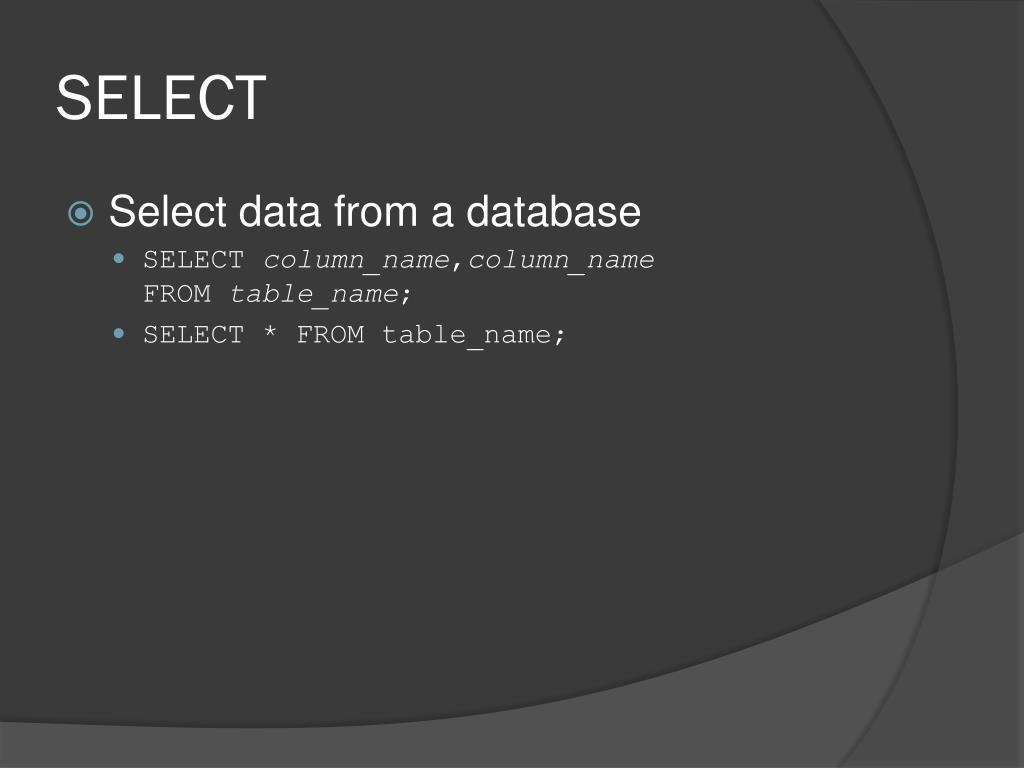The image size is (1024, 768).
Task: Click the asterisk in the 'SELECT *' statement
Action: tap(270, 334)
